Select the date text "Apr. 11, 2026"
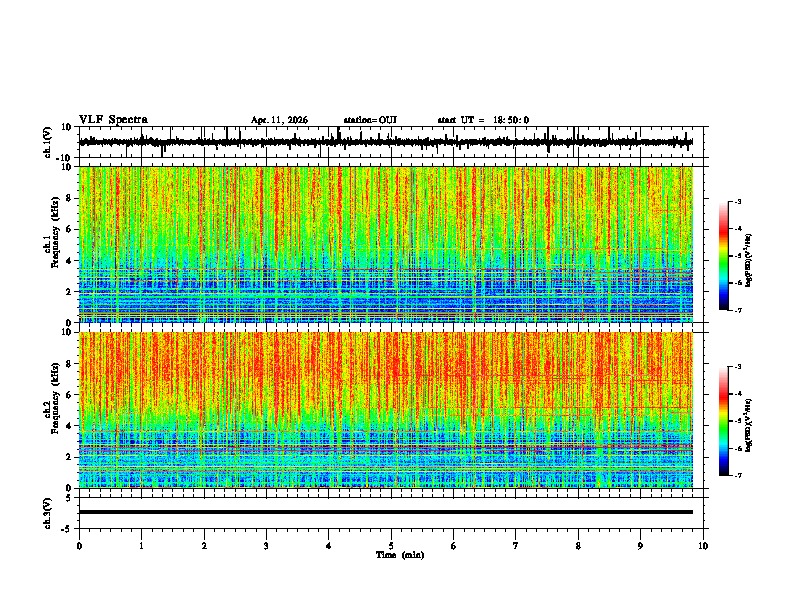This screenshot has width=792, height=612. pos(279,120)
